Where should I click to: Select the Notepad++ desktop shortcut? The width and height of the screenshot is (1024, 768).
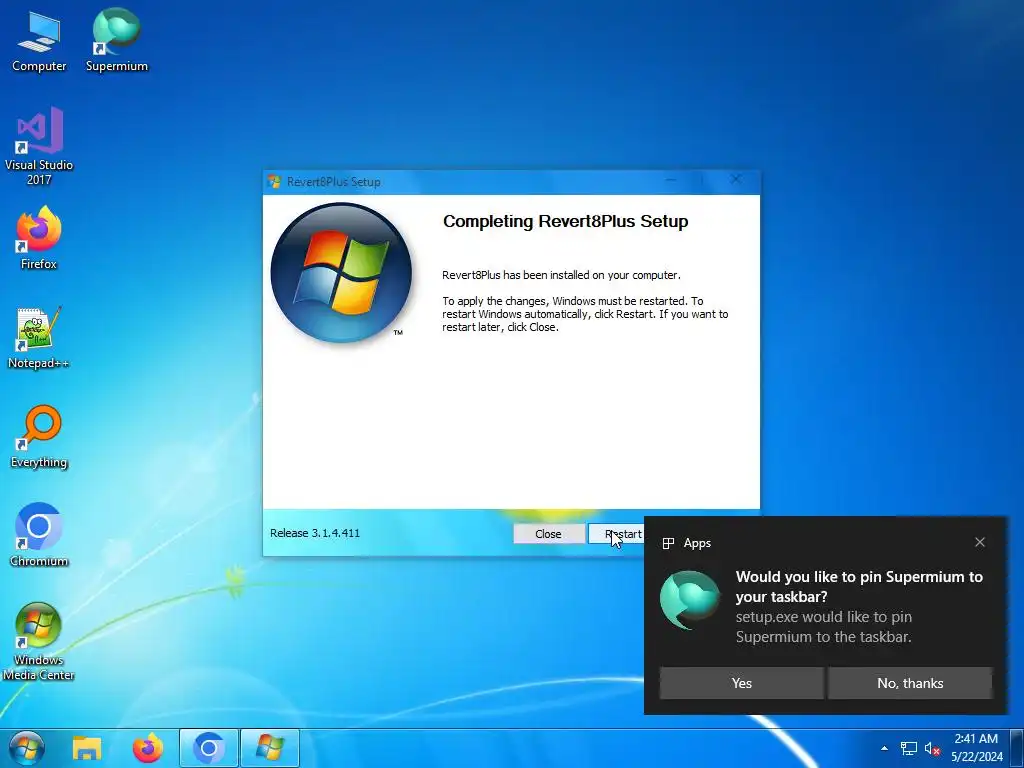(39, 337)
